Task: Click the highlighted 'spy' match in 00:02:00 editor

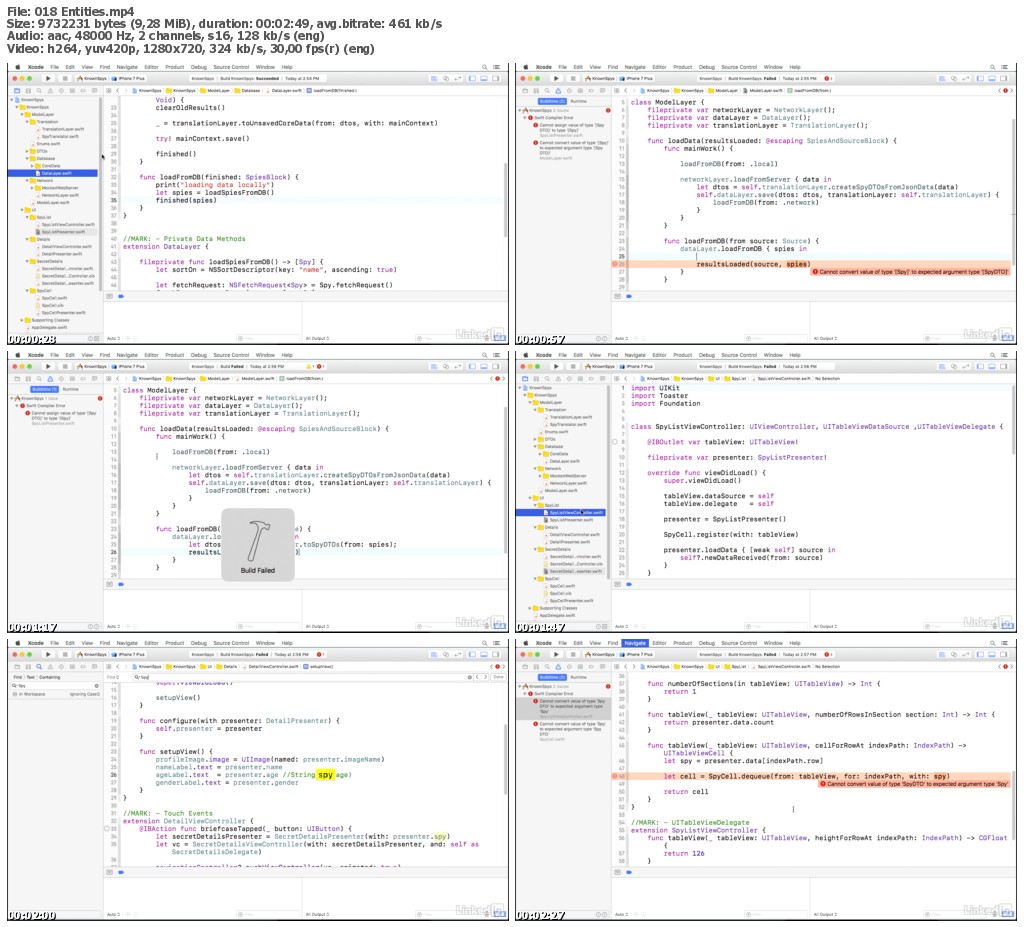Action: point(325,775)
